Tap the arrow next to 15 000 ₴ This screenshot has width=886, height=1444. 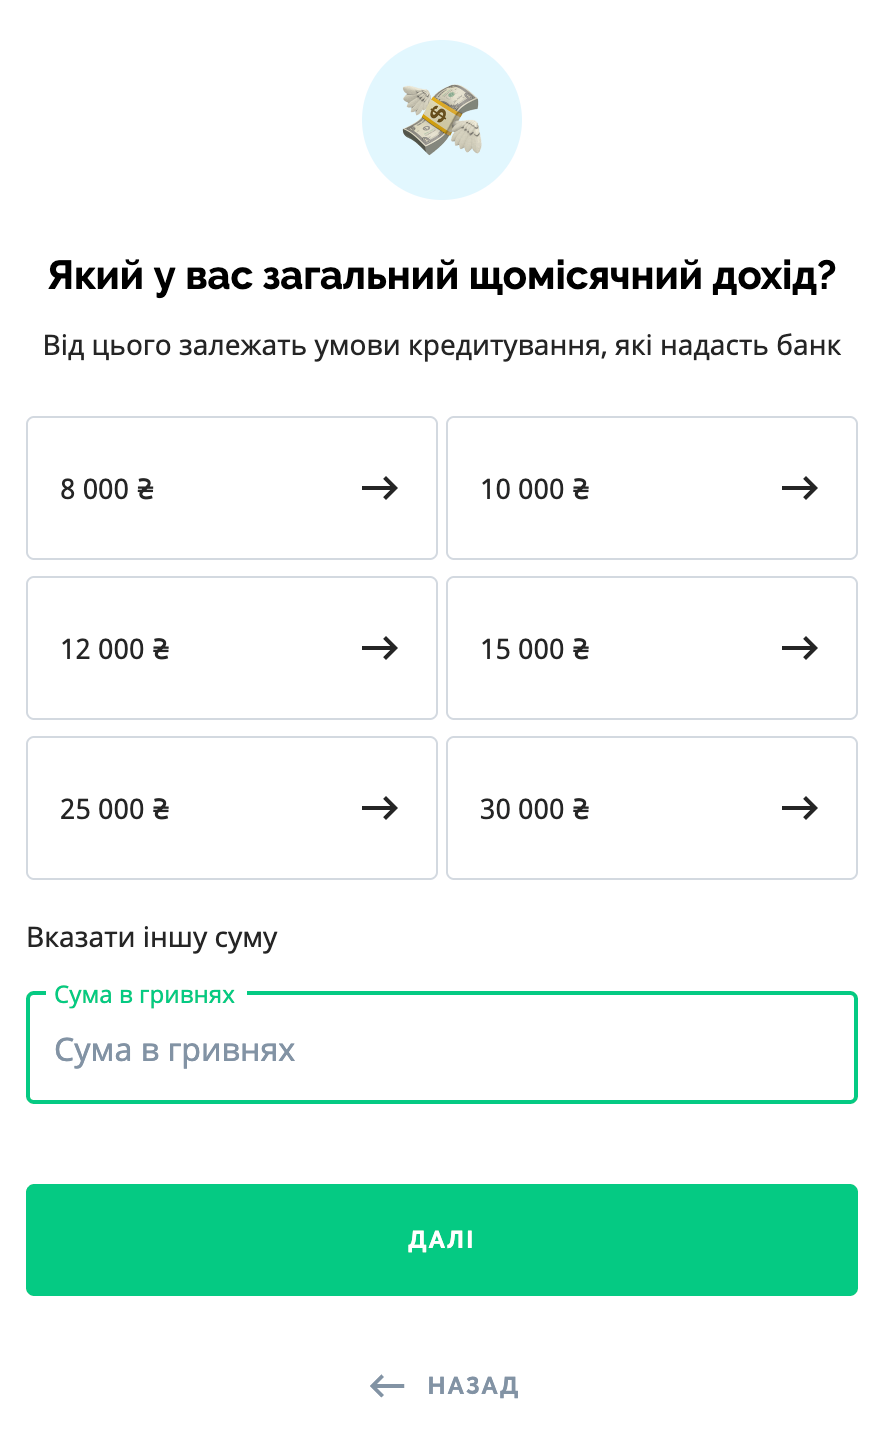coord(800,648)
